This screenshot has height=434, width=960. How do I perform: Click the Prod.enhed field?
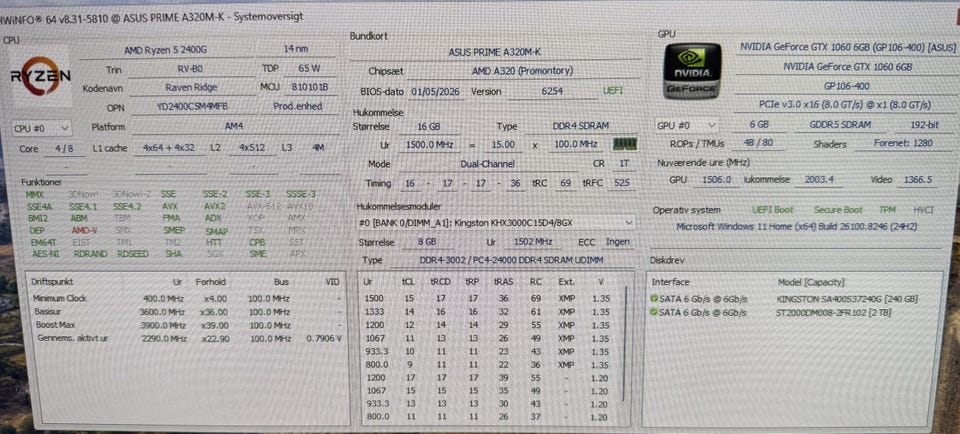[x=298, y=106]
